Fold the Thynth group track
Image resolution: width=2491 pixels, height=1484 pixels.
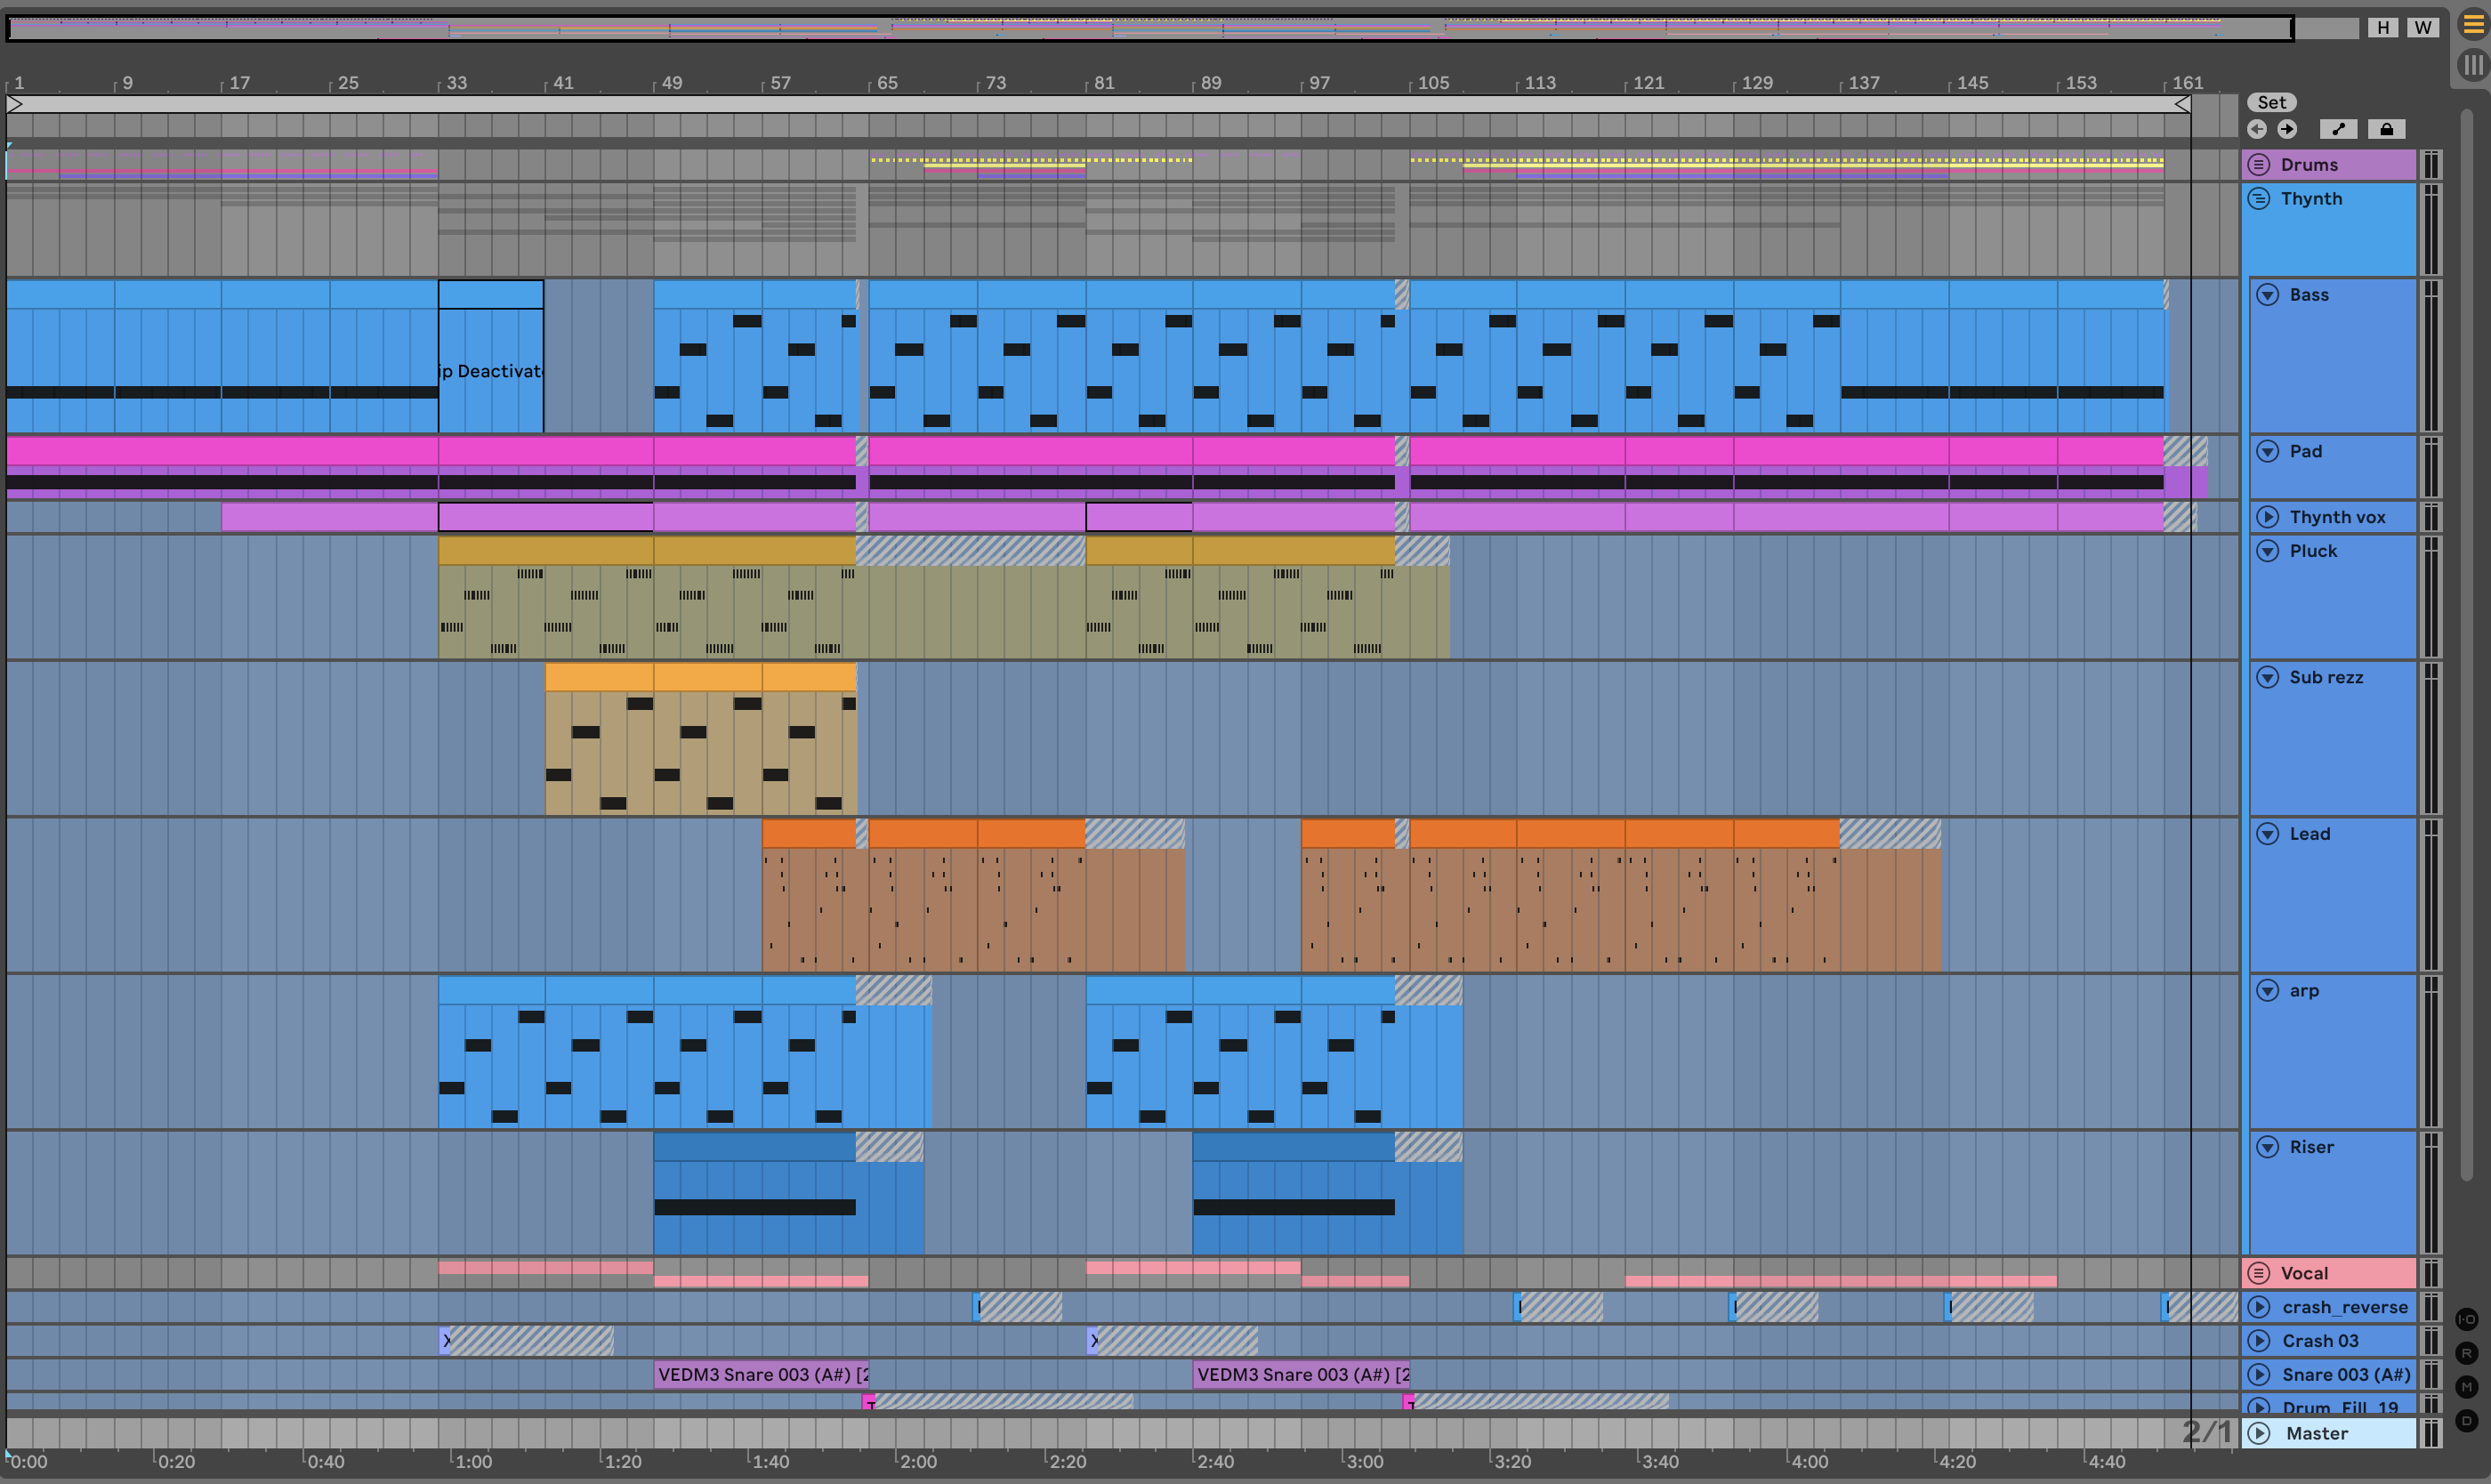point(2259,199)
